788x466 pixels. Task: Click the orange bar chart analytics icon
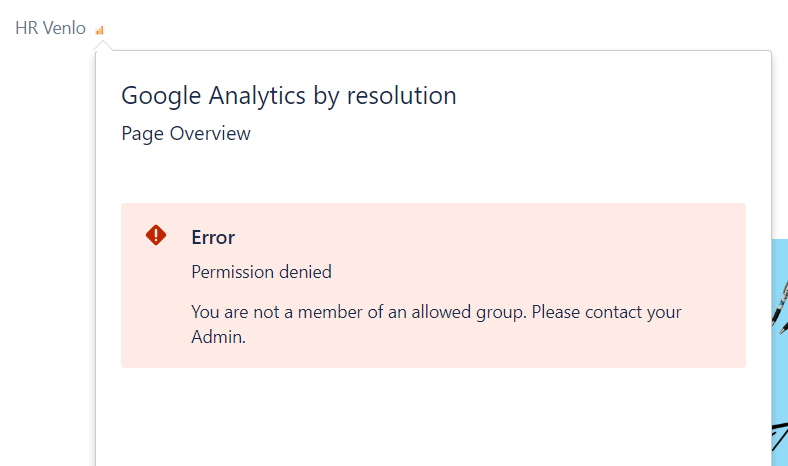[100, 30]
